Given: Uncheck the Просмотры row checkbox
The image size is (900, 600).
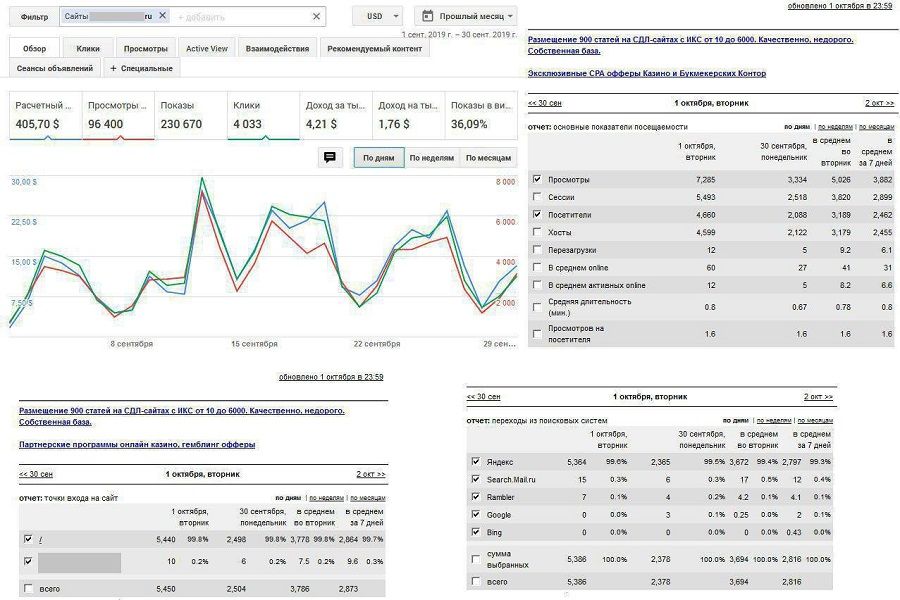Looking at the screenshot, I should [537, 179].
